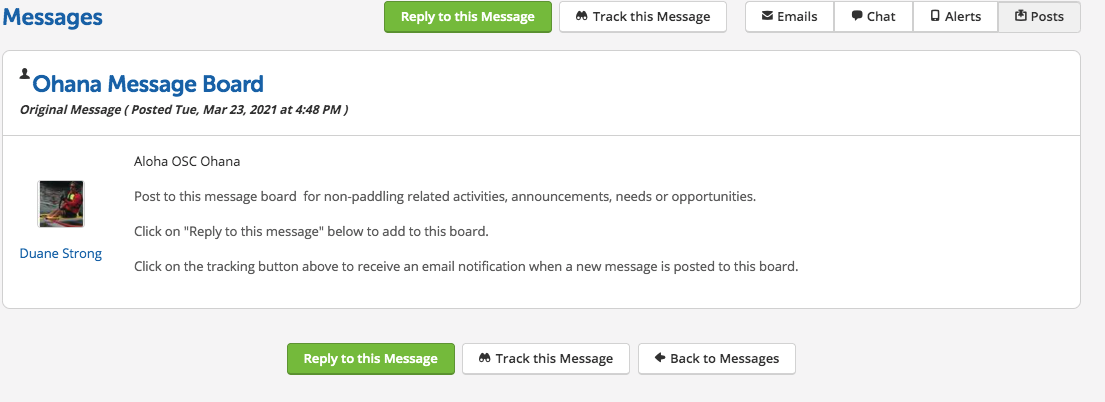Click the envelope icon on the Emails tab
Image resolution: width=1105 pixels, height=402 pixels.
click(767, 17)
